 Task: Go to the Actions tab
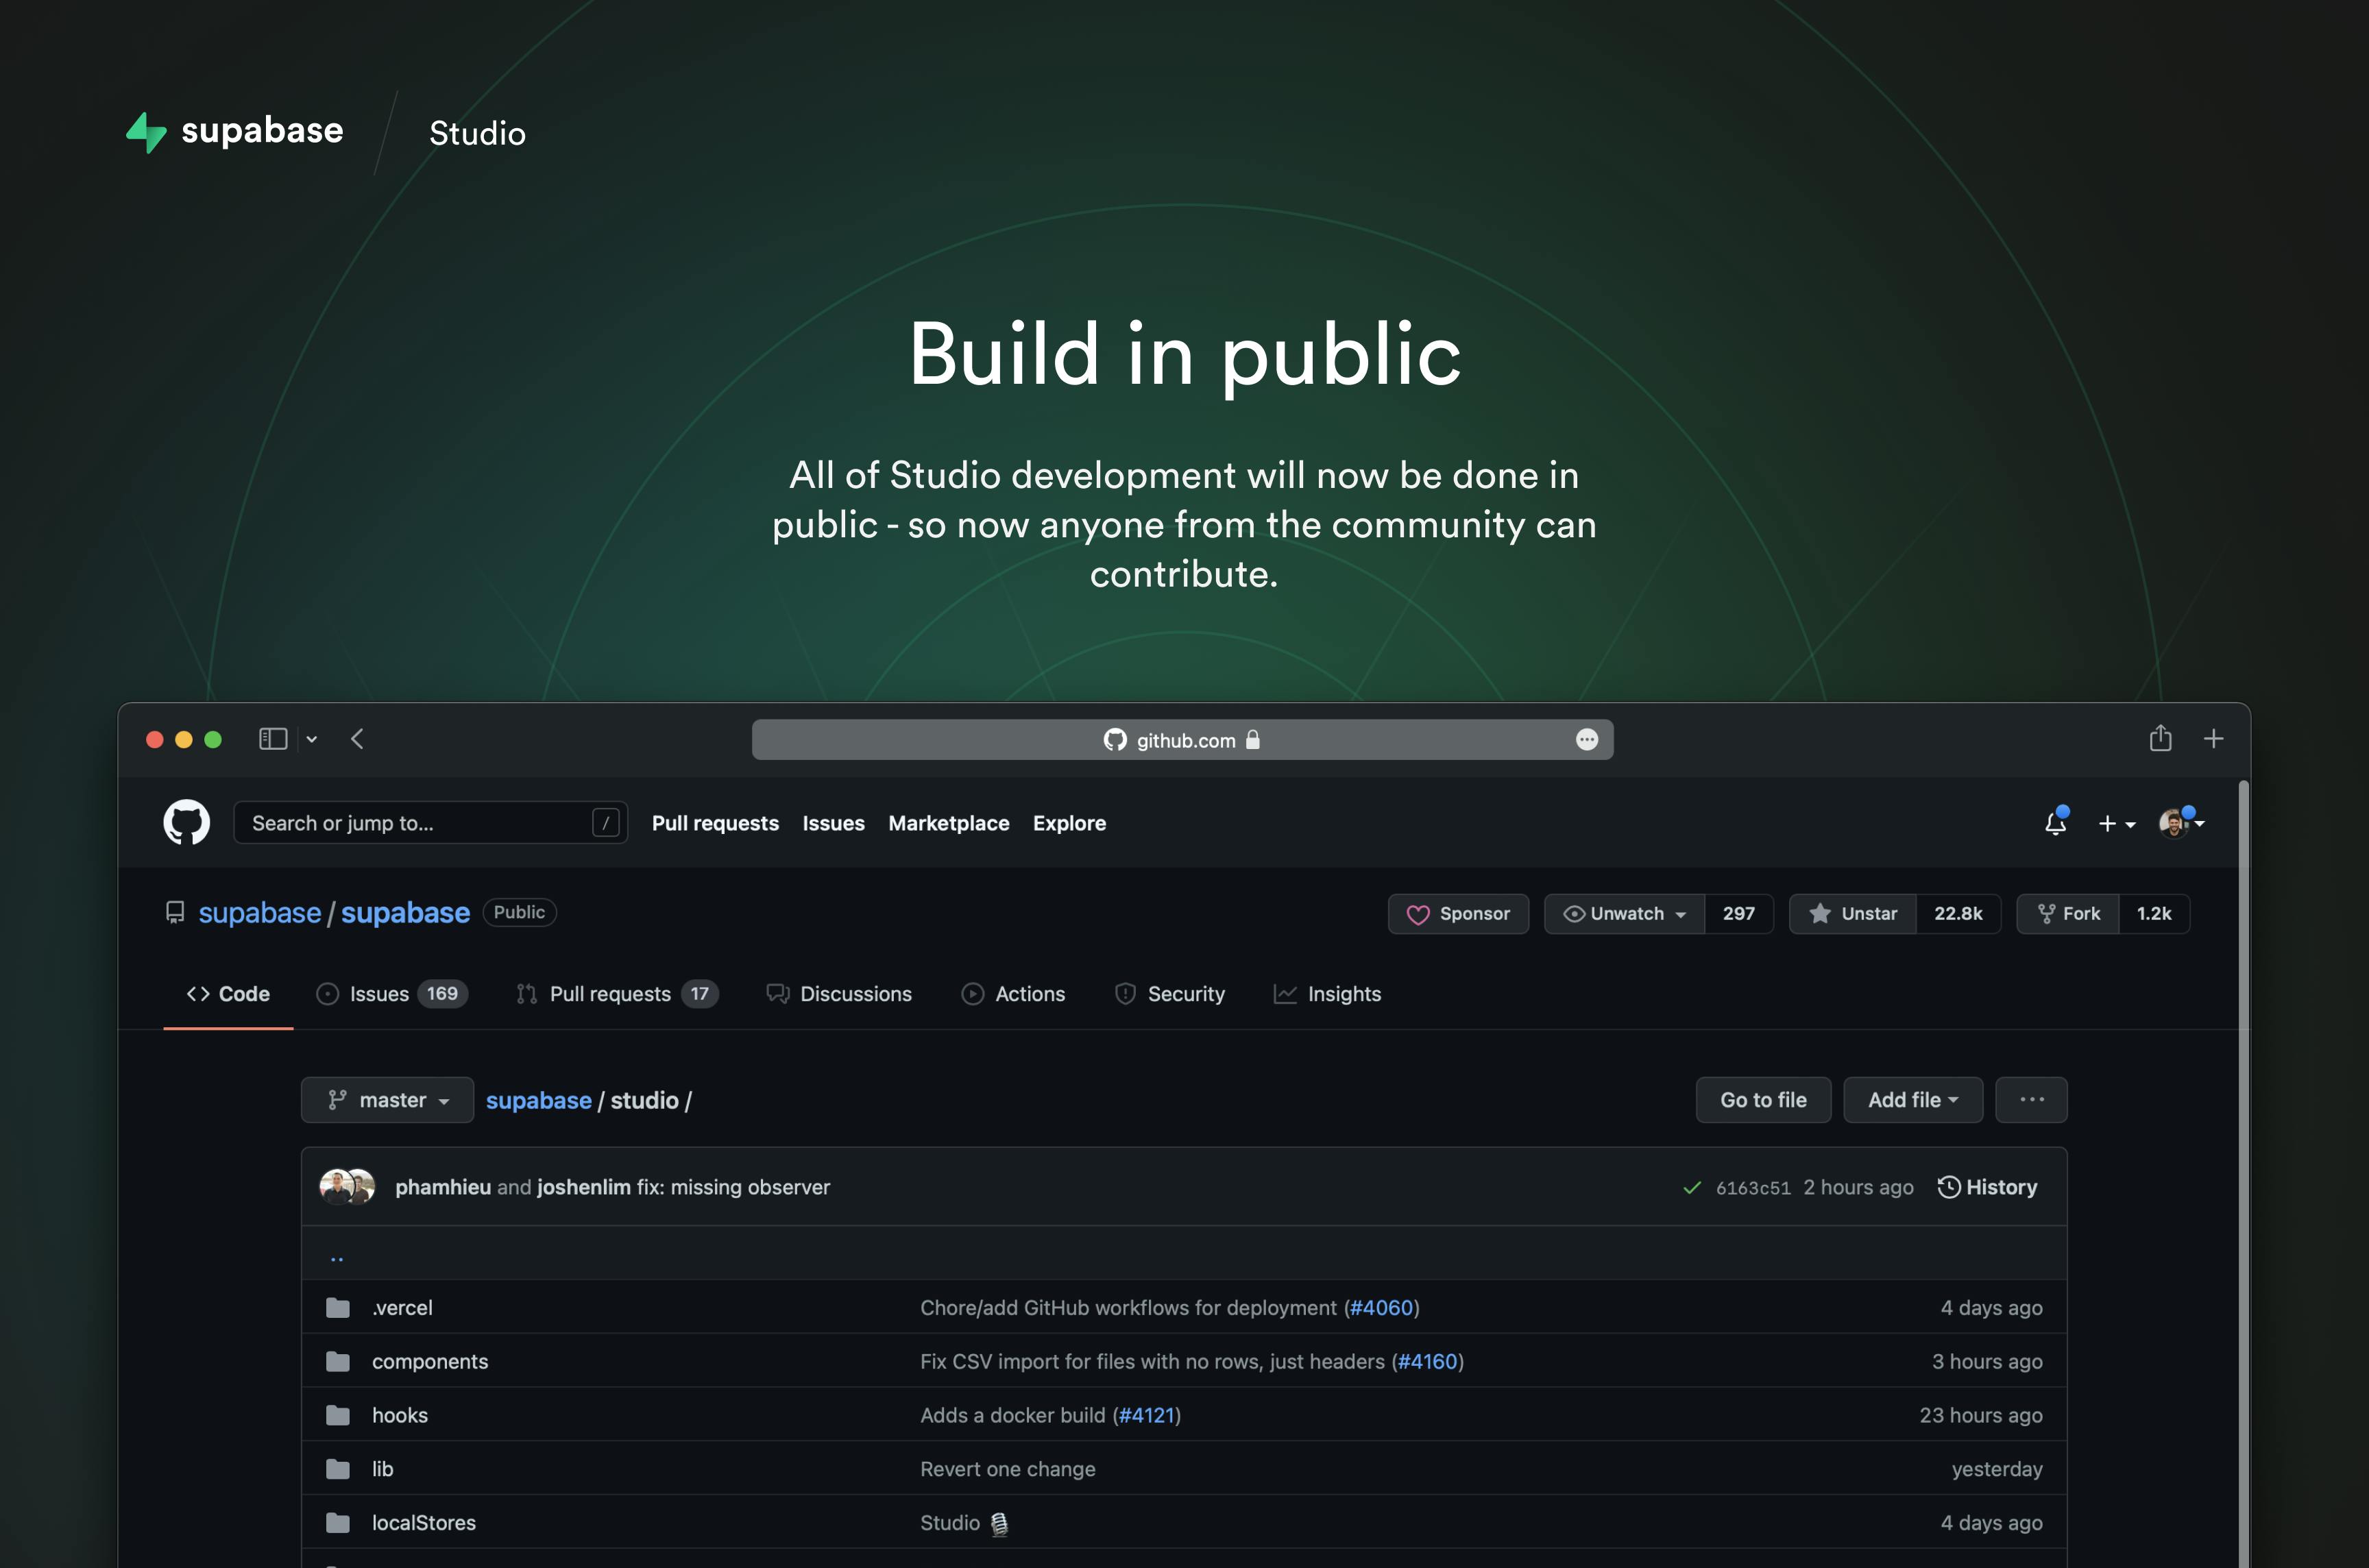click(x=1013, y=994)
